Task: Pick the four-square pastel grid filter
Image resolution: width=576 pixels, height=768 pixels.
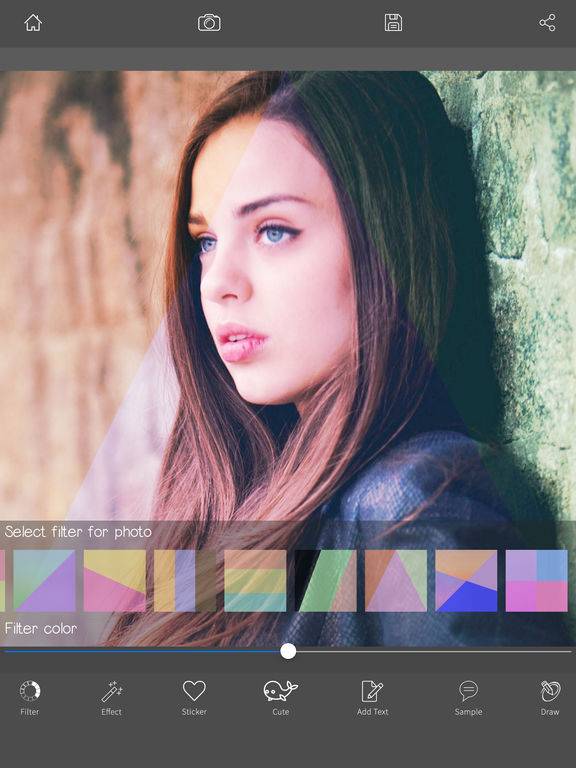Action: (536, 580)
